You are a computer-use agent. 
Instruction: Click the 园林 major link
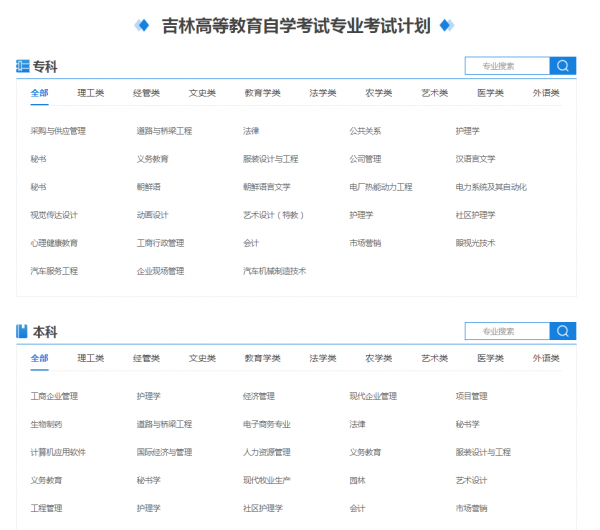pos(357,480)
